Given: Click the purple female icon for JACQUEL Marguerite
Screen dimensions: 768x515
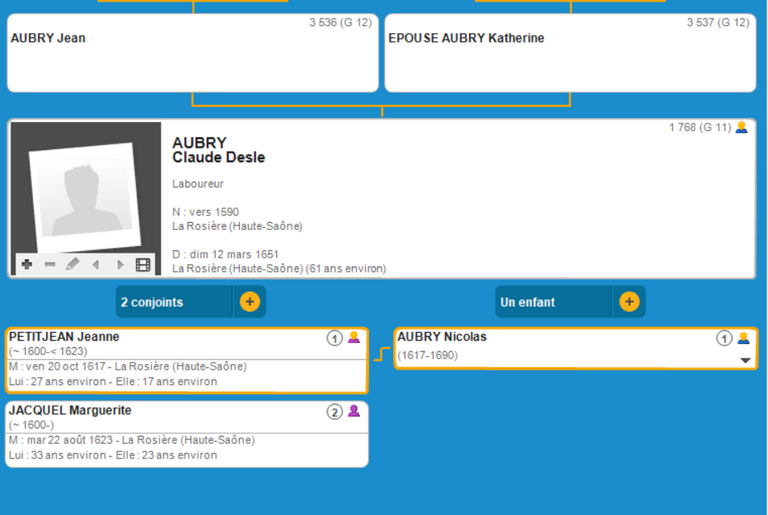Looking at the screenshot, I should click(354, 411).
